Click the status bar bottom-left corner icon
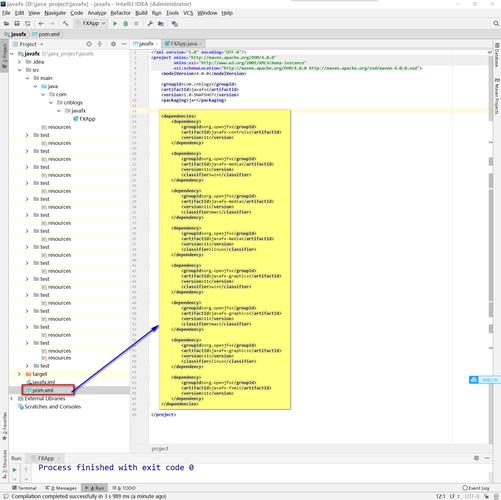Image resolution: width=501 pixels, height=500 pixels. click(x=5, y=496)
